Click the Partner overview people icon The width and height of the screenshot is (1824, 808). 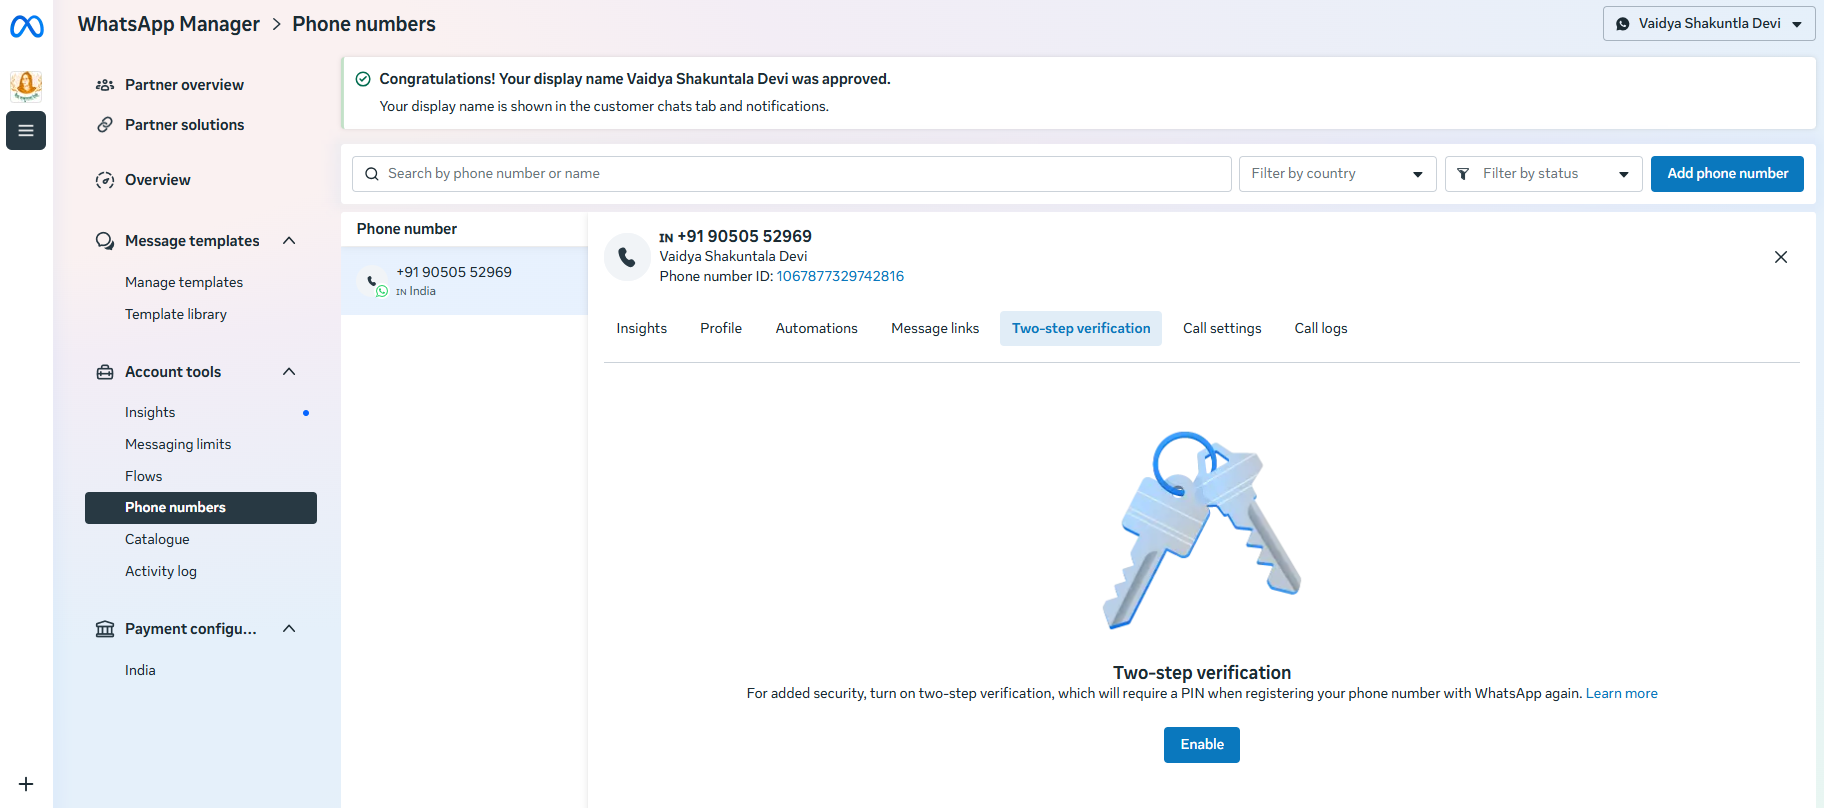click(x=105, y=85)
